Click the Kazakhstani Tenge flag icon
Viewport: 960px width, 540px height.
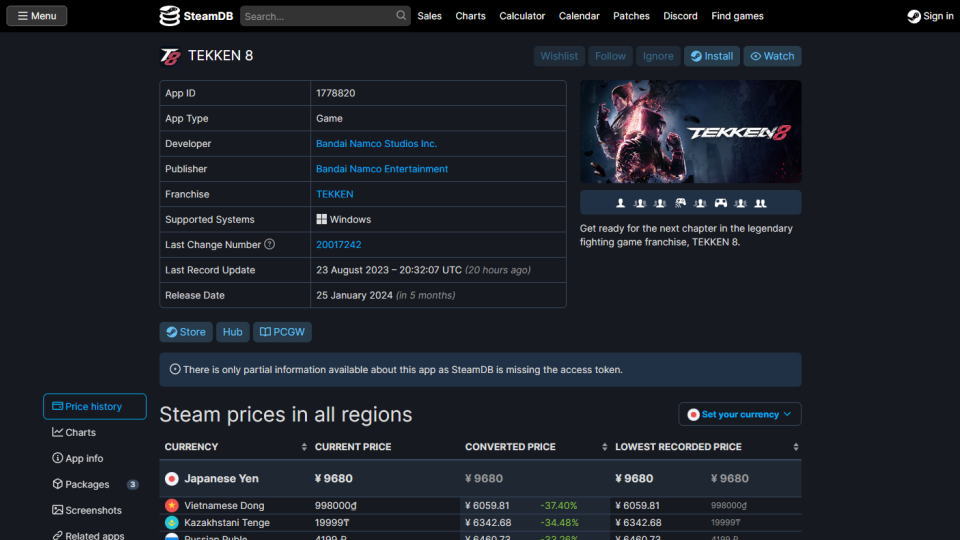click(x=171, y=523)
